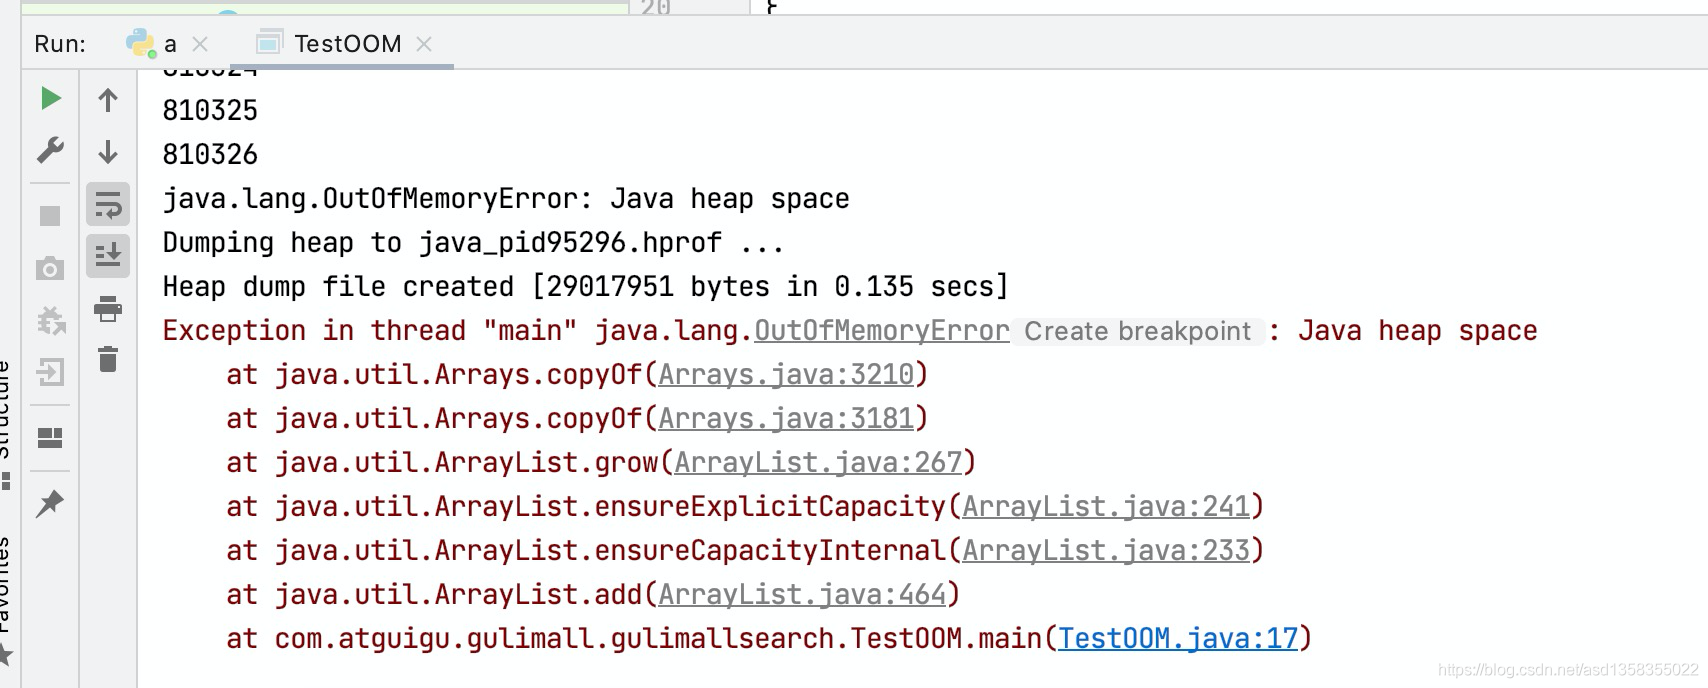1708x688 pixels.
Task: Click the camera dump threads icon
Action: (50, 268)
